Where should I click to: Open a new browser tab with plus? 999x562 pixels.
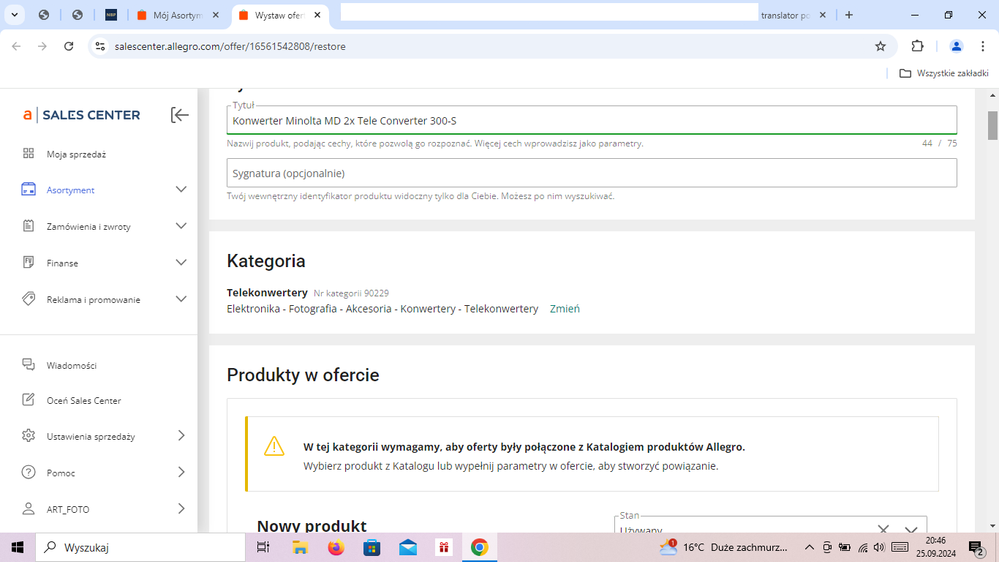[x=849, y=15]
